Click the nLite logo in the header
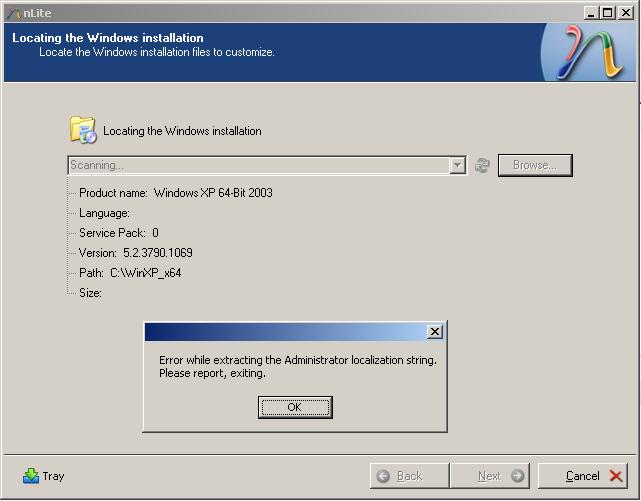 590,52
